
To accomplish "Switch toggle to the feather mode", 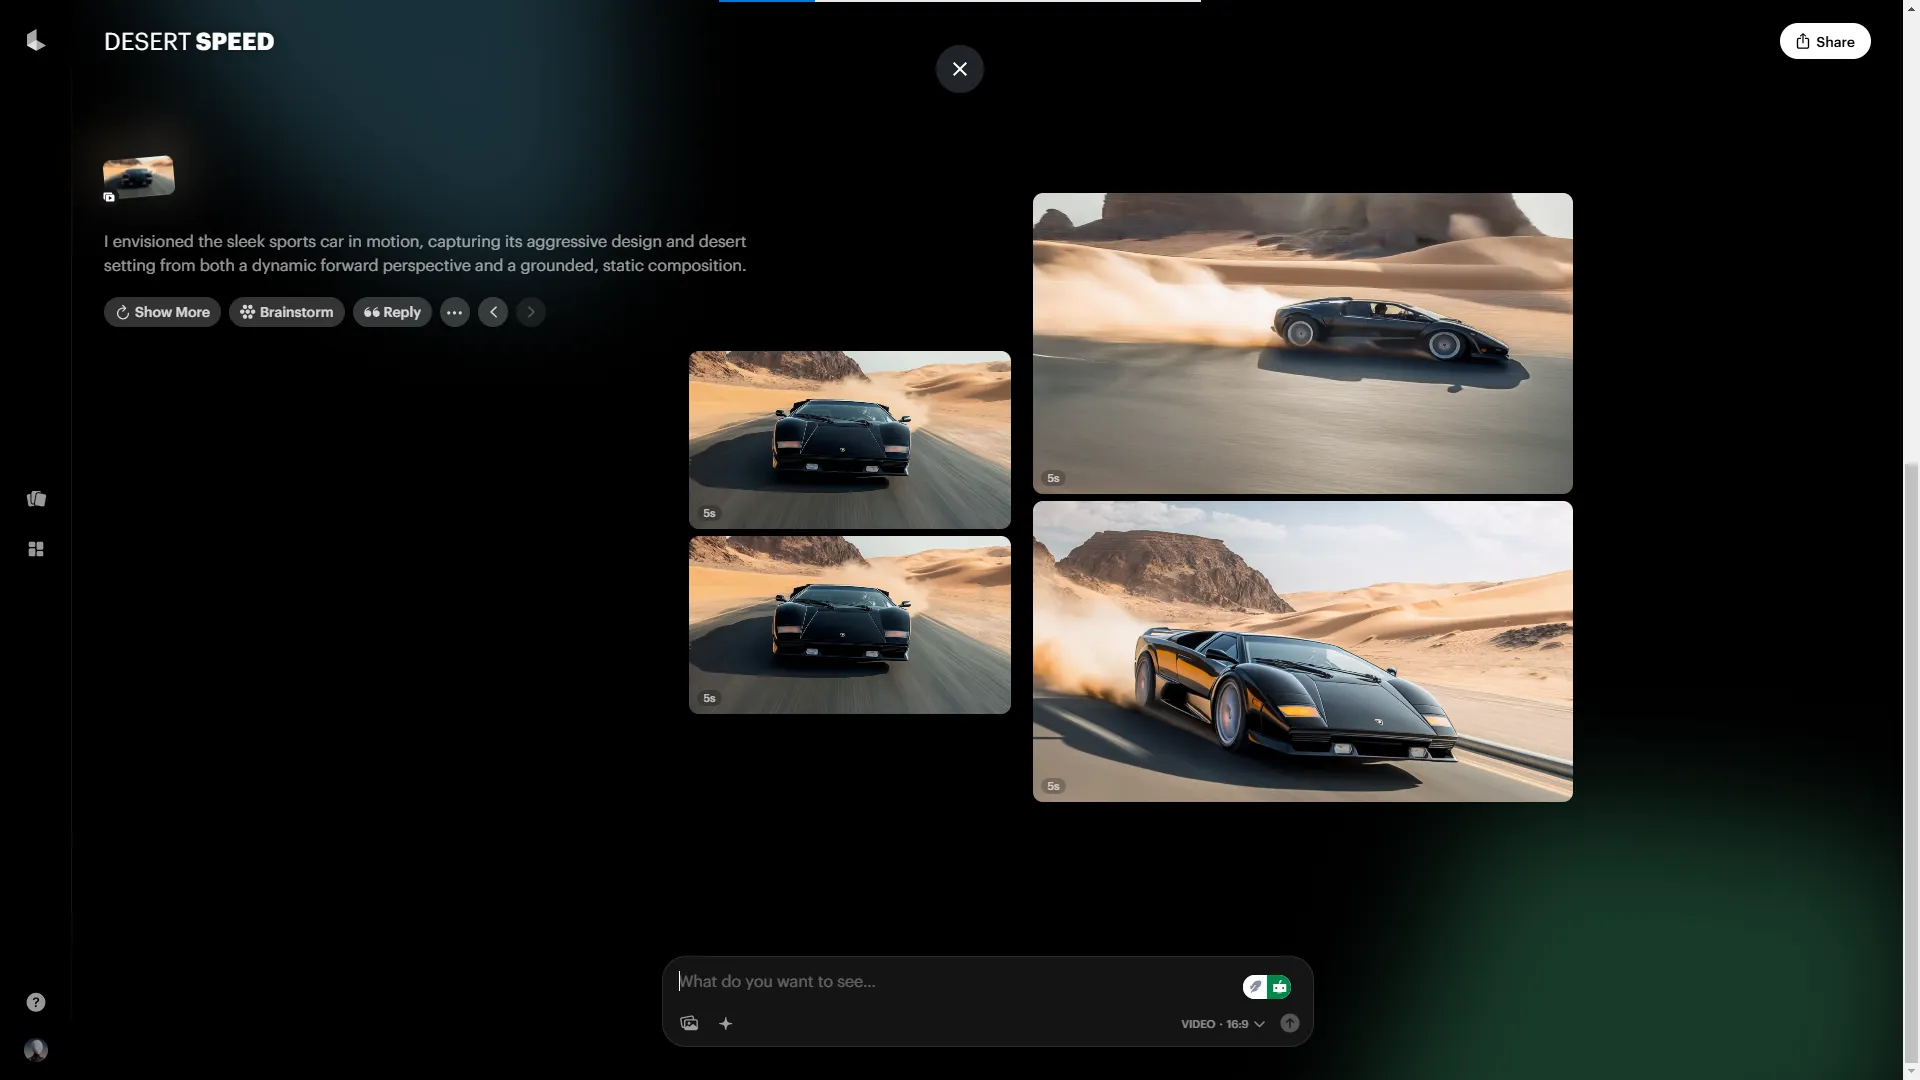I will click(1255, 987).
